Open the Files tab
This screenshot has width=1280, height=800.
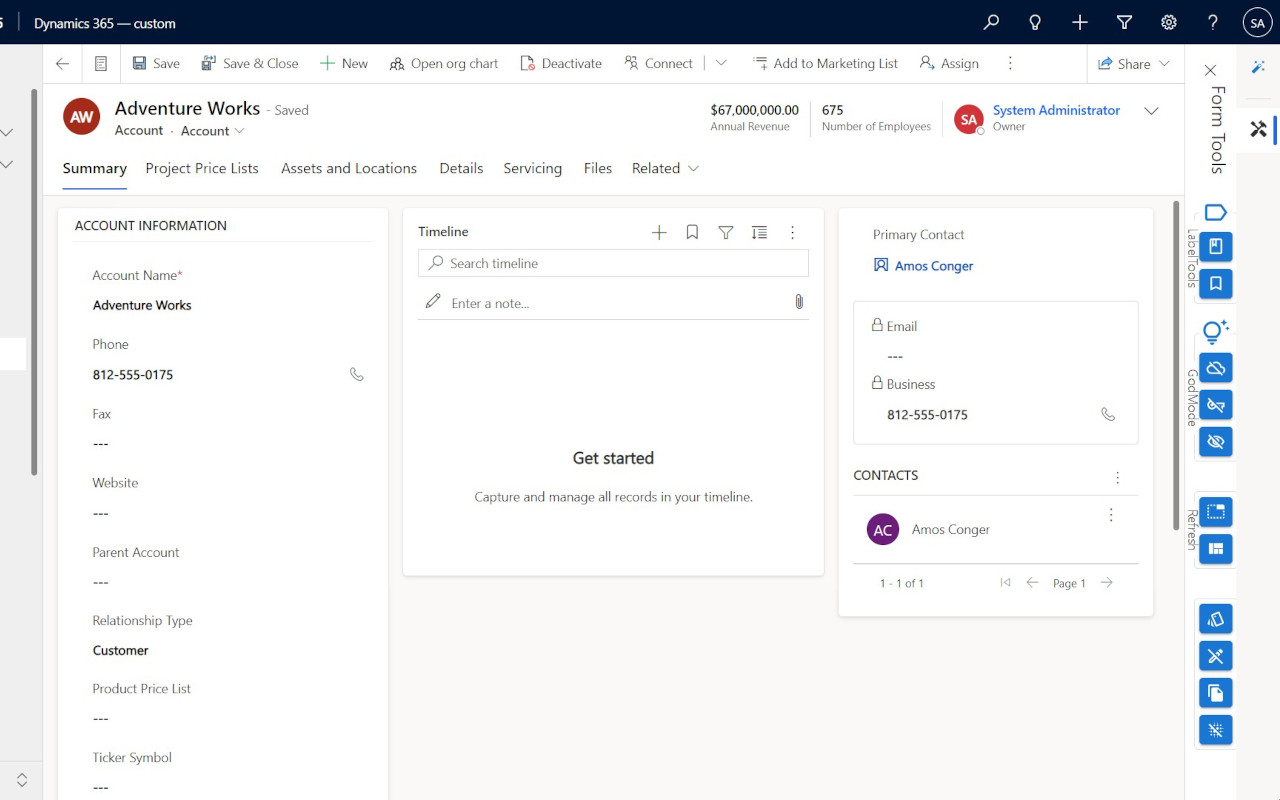point(598,168)
